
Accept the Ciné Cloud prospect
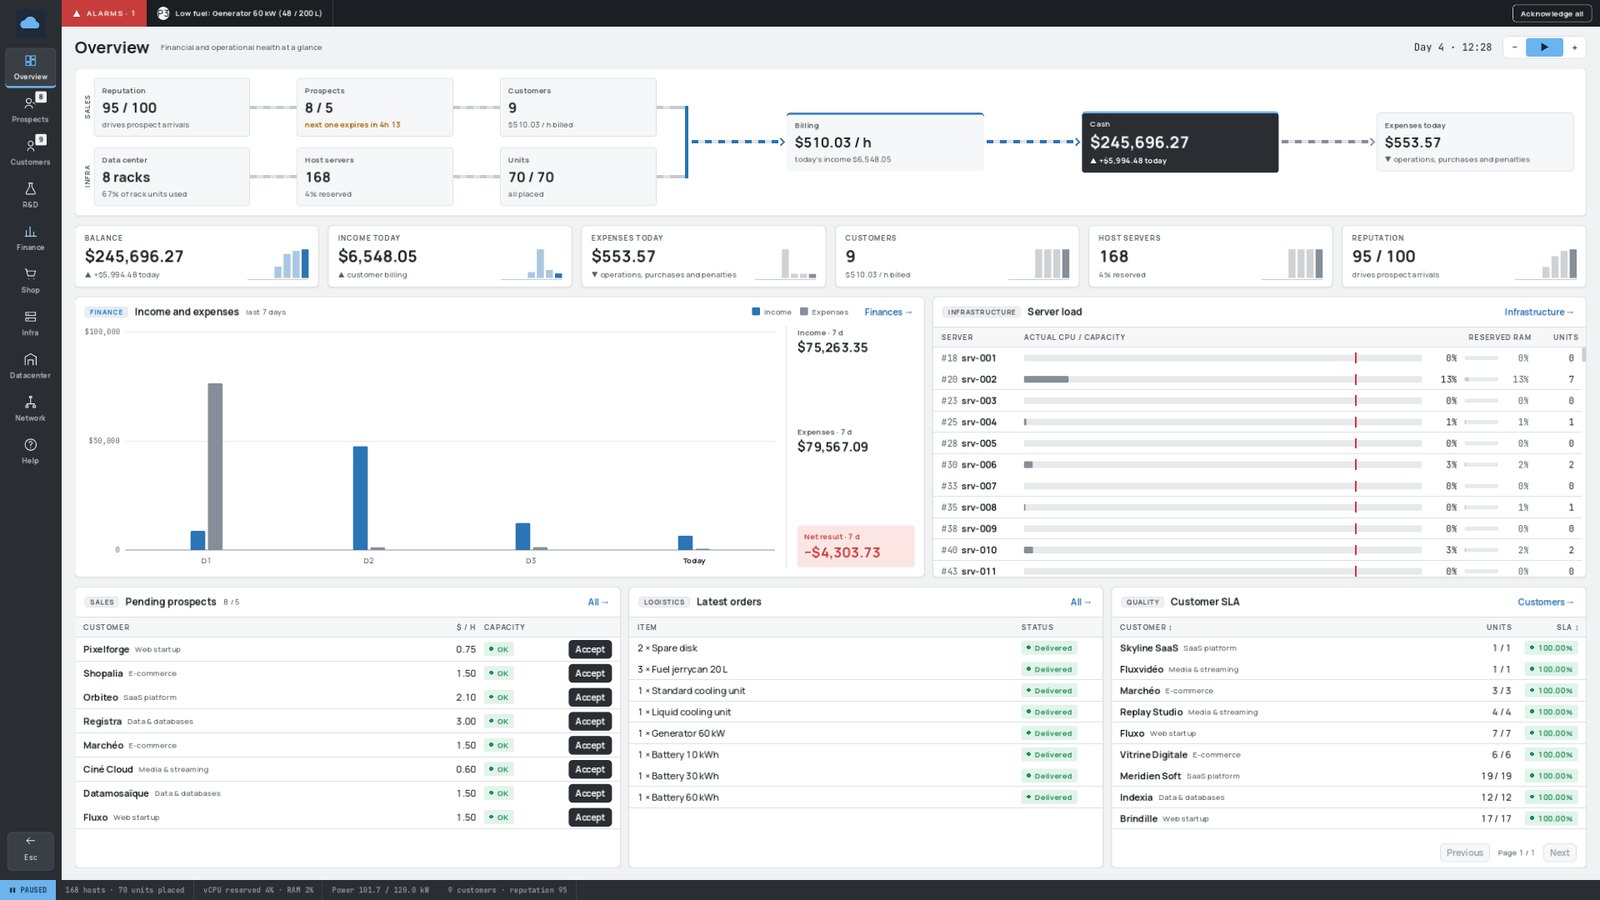pyautogui.click(x=590, y=769)
